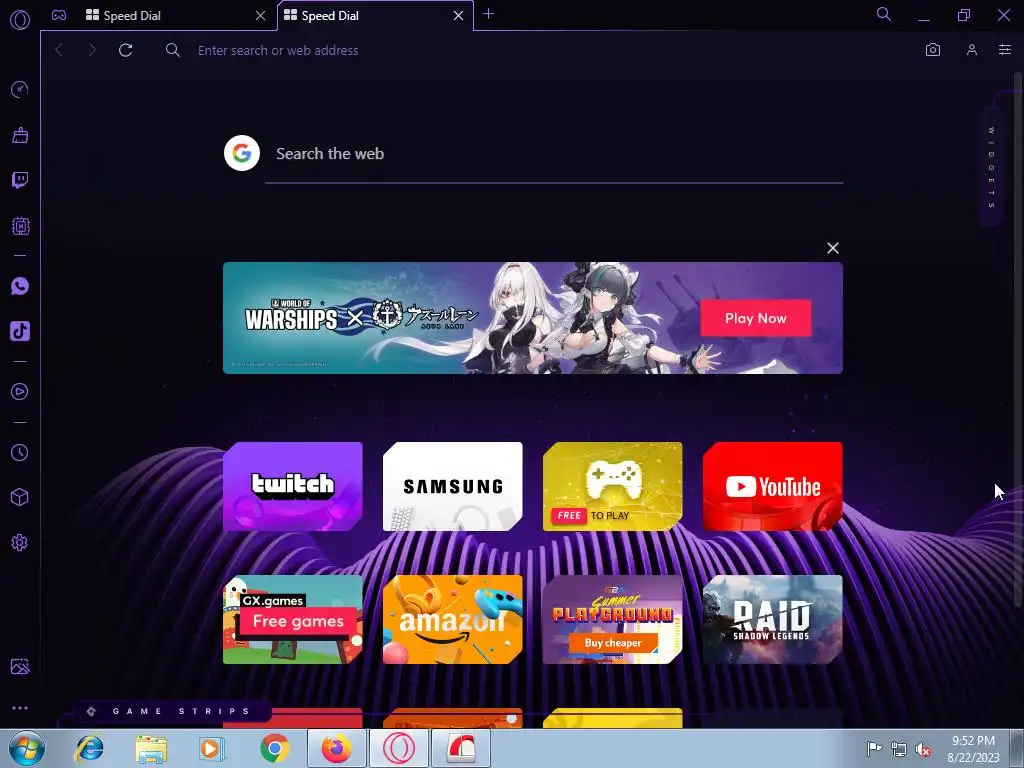
Task: Open taskbar clock showing 9:52 PM
Action: (973, 748)
